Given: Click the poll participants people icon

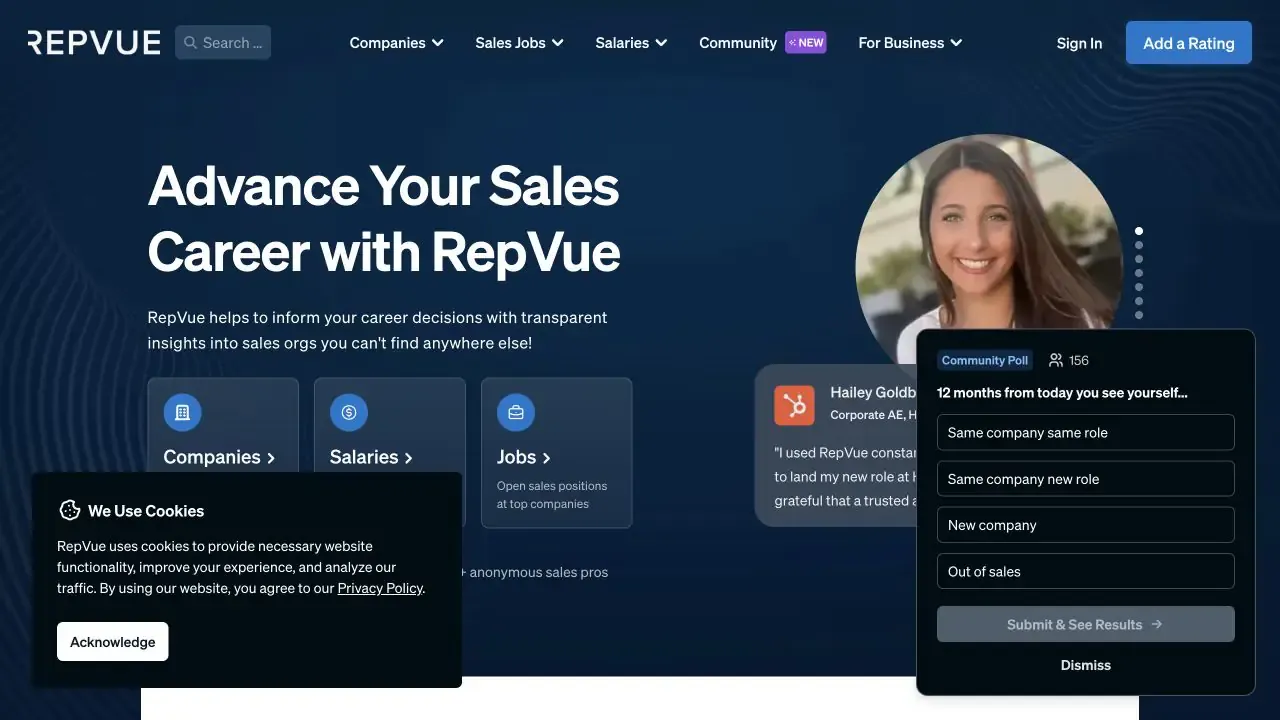Looking at the screenshot, I should tap(1056, 360).
